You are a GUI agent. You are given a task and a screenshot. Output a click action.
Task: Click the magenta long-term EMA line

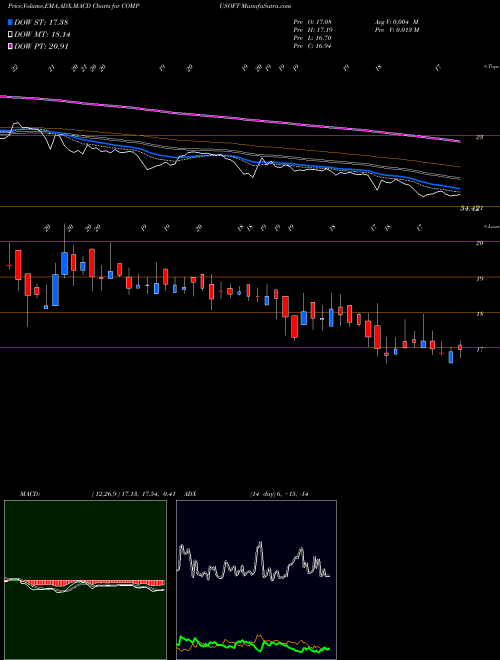pyautogui.click(x=230, y=117)
